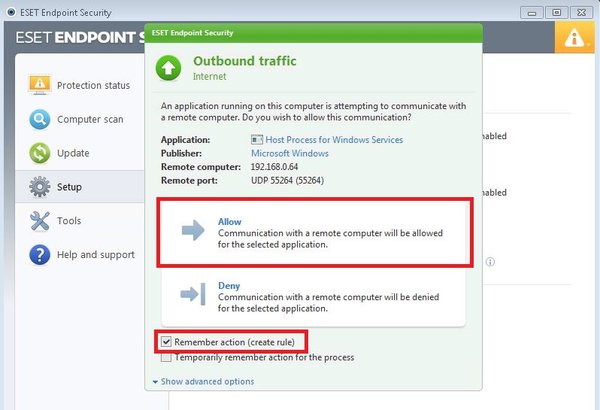600x410 pixels.
Task: Click the Deny blocked-arrow icon
Action: [x=193, y=294]
